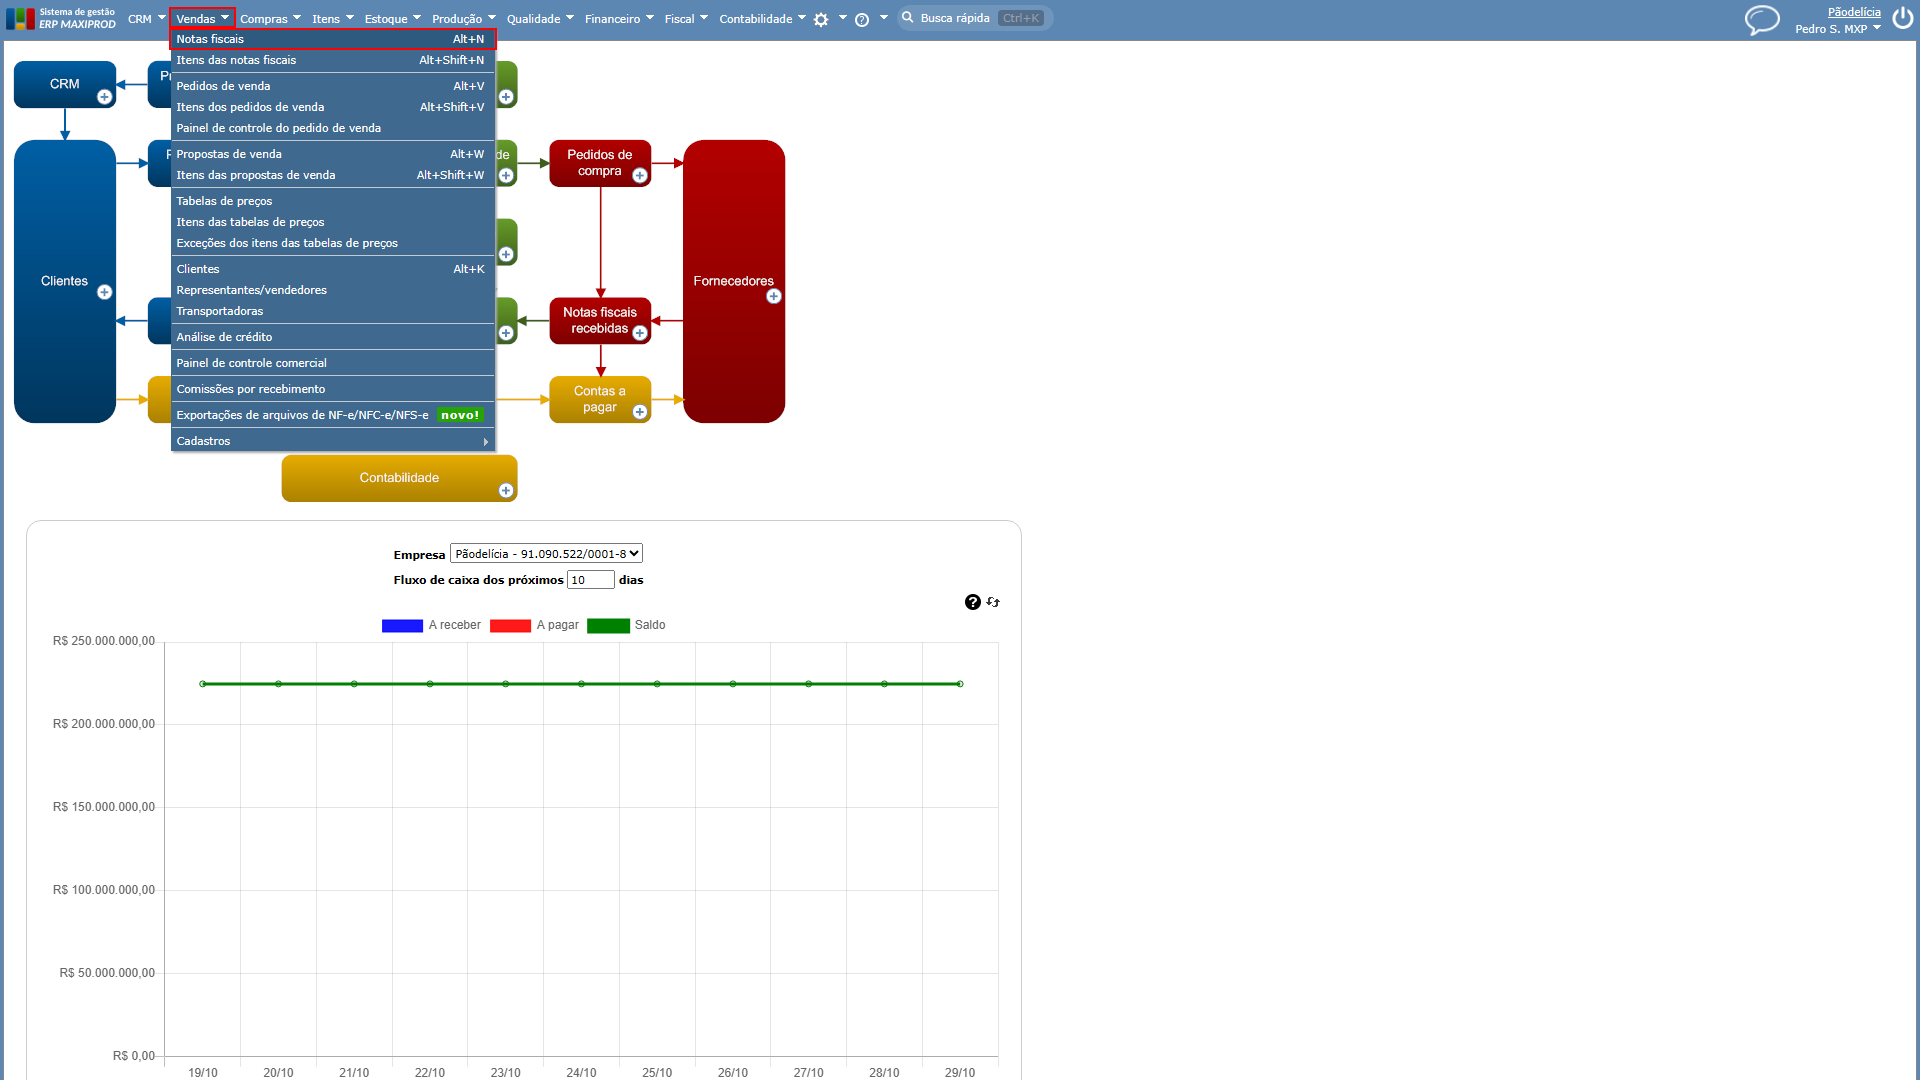Image resolution: width=1920 pixels, height=1080 pixels.
Task: Click the search magnifier icon
Action: pos(908,18)
